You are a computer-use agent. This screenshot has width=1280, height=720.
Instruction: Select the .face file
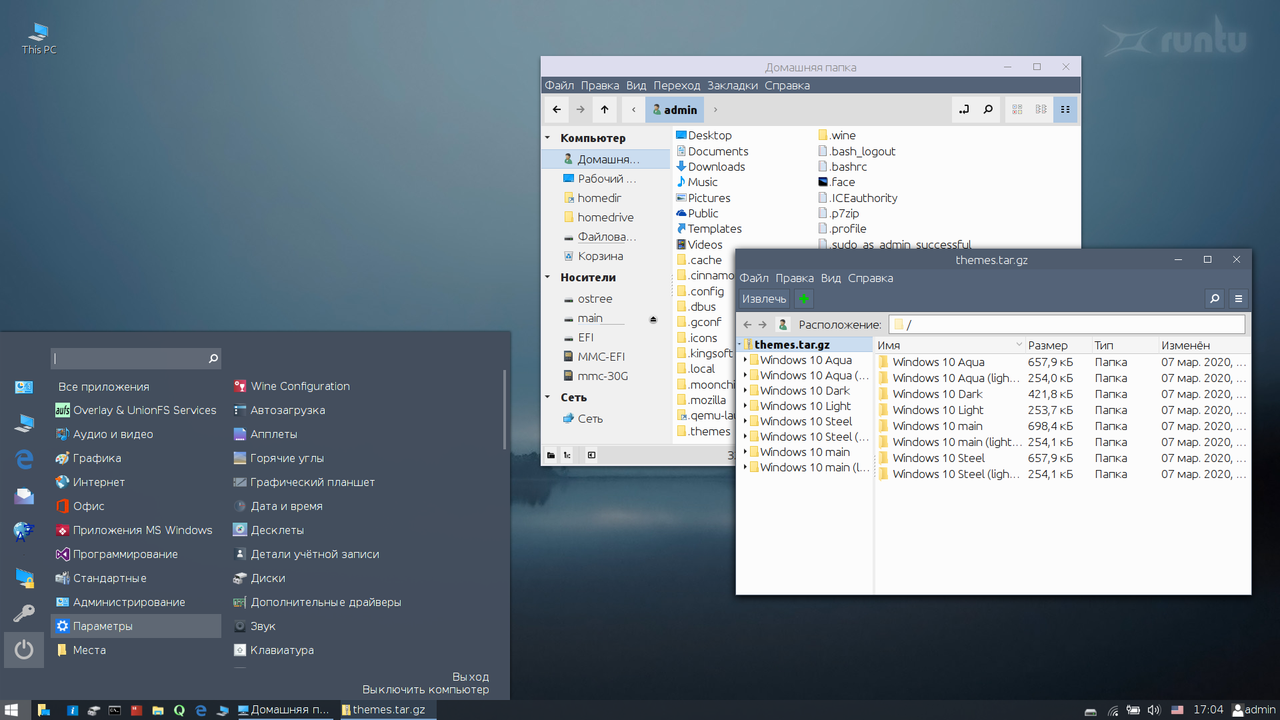pyautogui.click(x=836, y=182)
